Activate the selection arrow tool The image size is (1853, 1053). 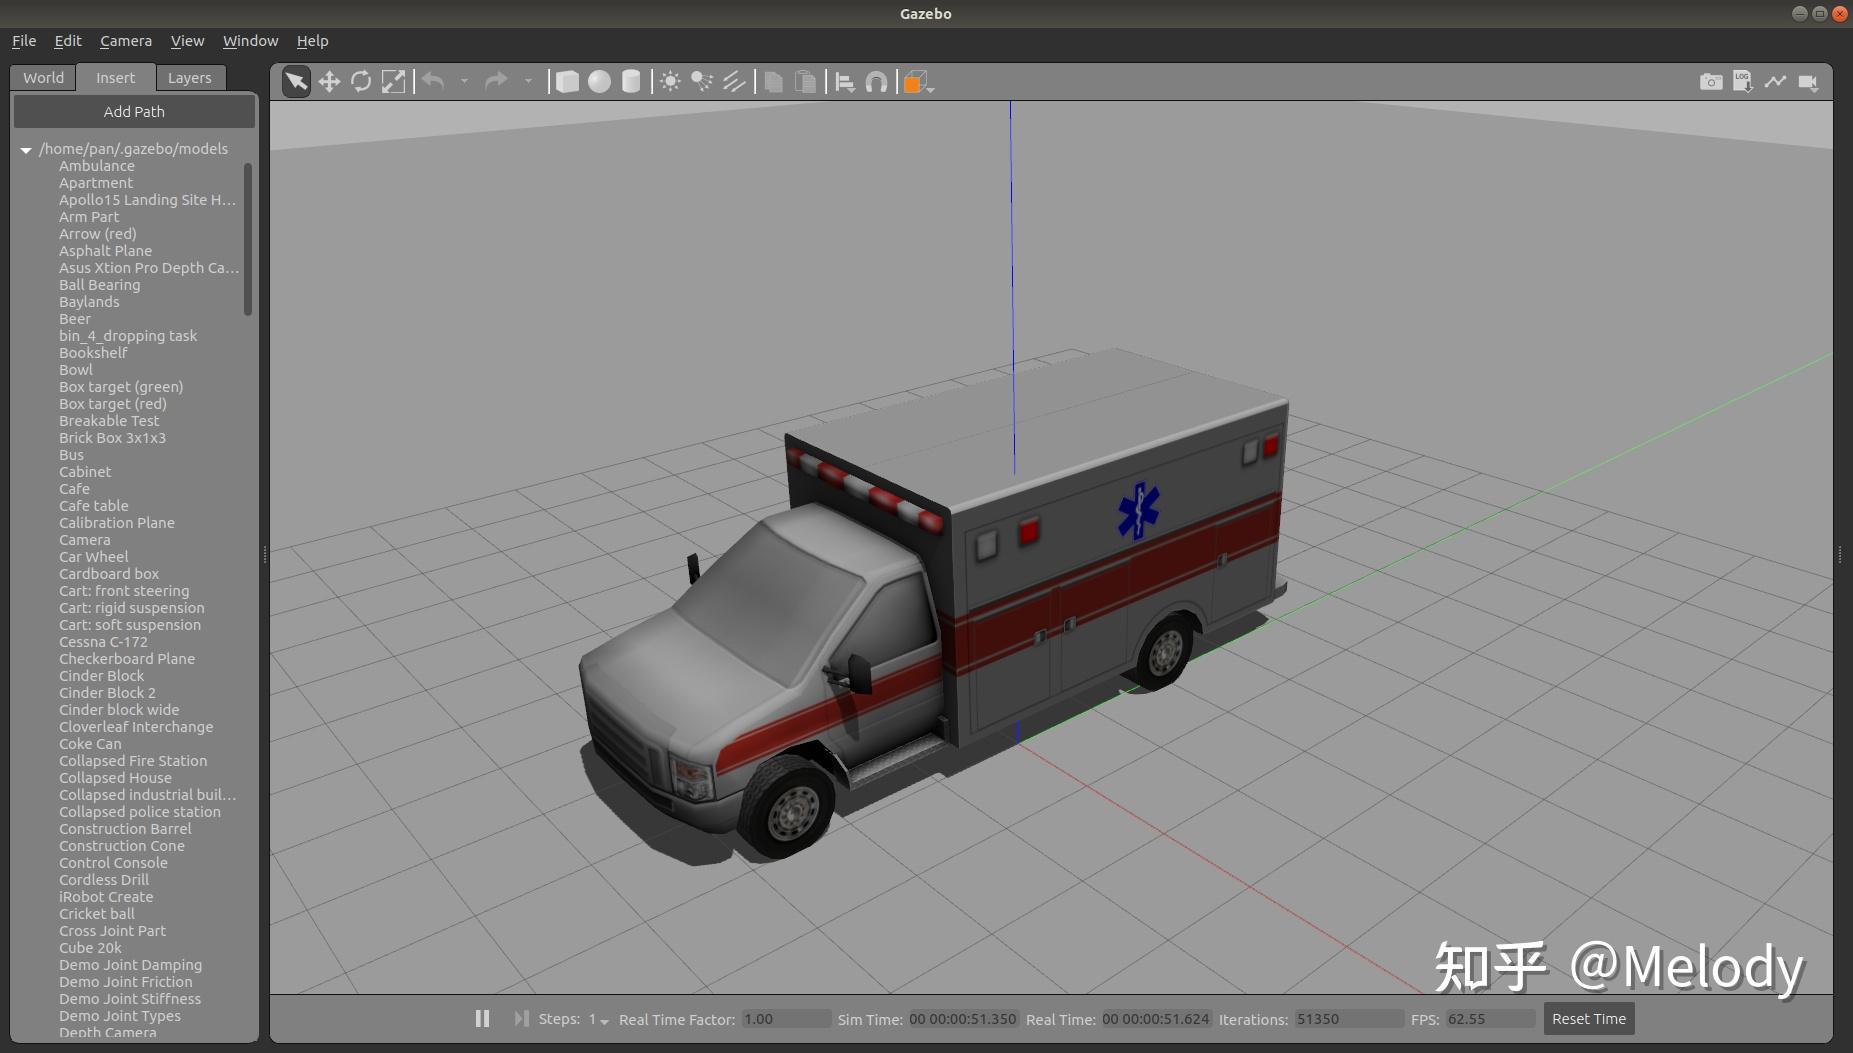(296, 82)
